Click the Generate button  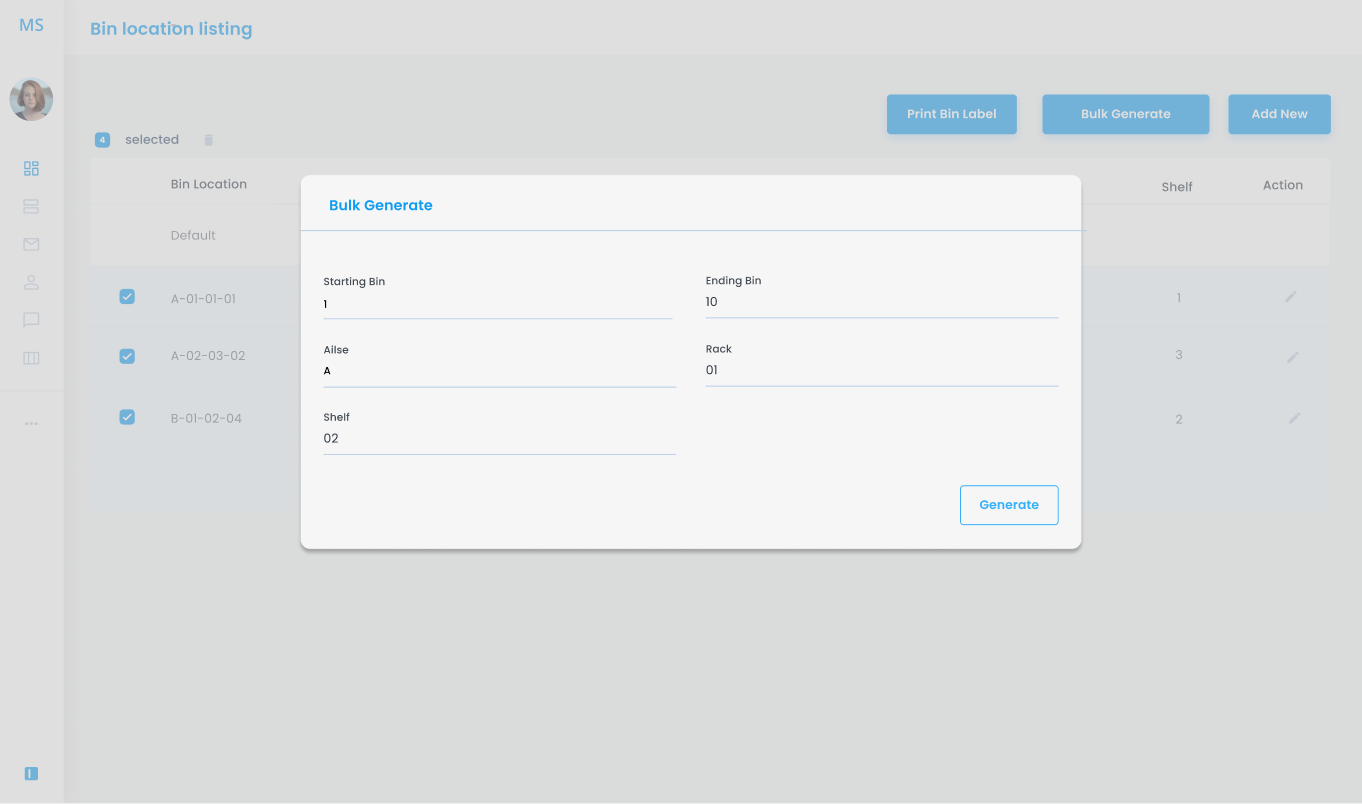tap(1008, 505)
